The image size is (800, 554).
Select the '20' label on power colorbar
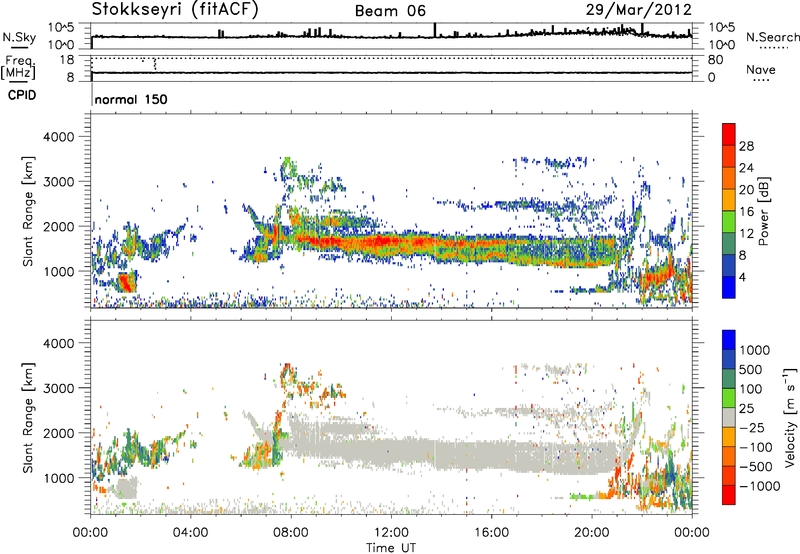746,190
